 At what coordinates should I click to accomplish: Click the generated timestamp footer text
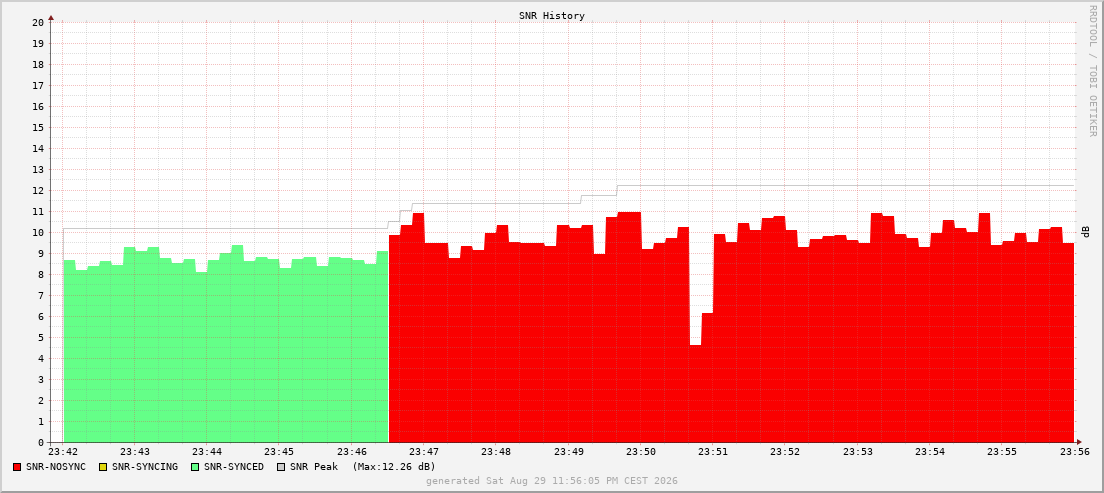click(551, 481)
